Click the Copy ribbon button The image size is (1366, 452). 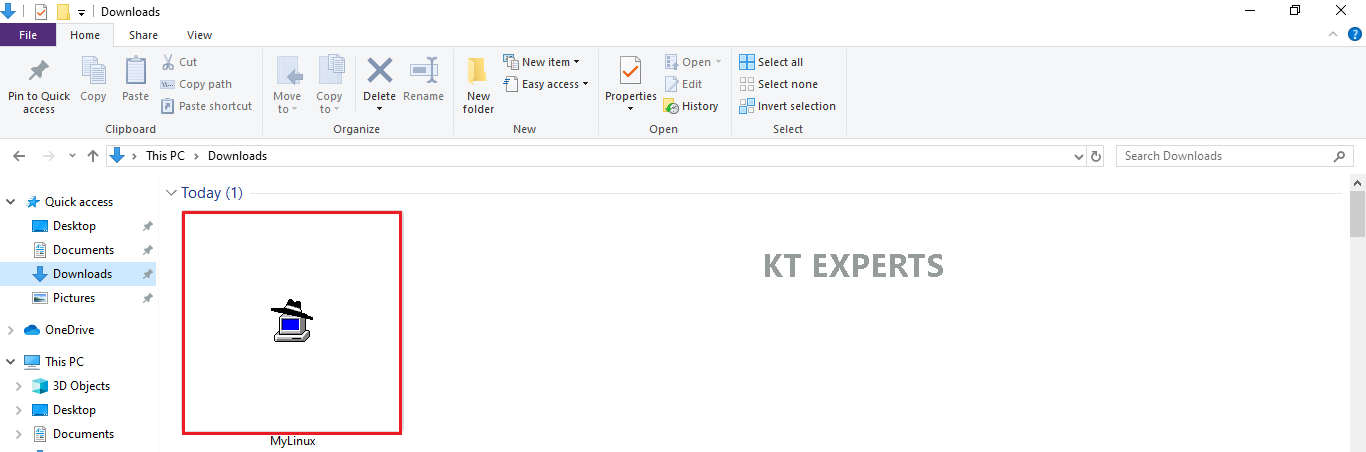tap(93, 79)
